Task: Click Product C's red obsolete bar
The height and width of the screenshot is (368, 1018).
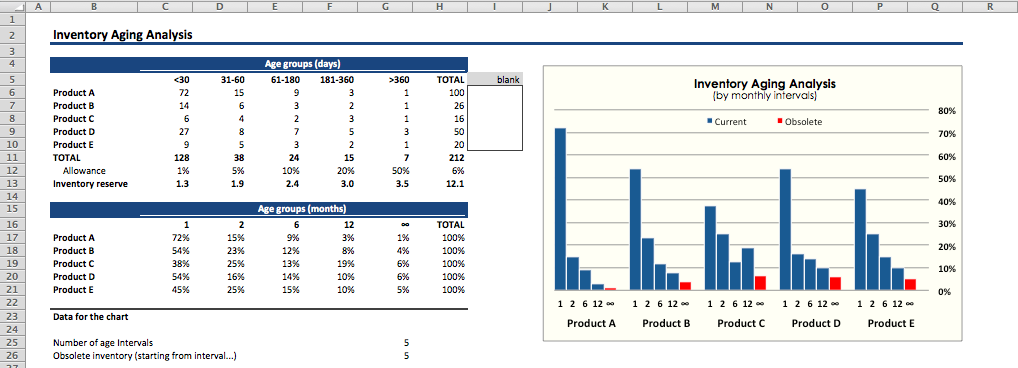Action: pyautogui.click(x=760, y=283)
